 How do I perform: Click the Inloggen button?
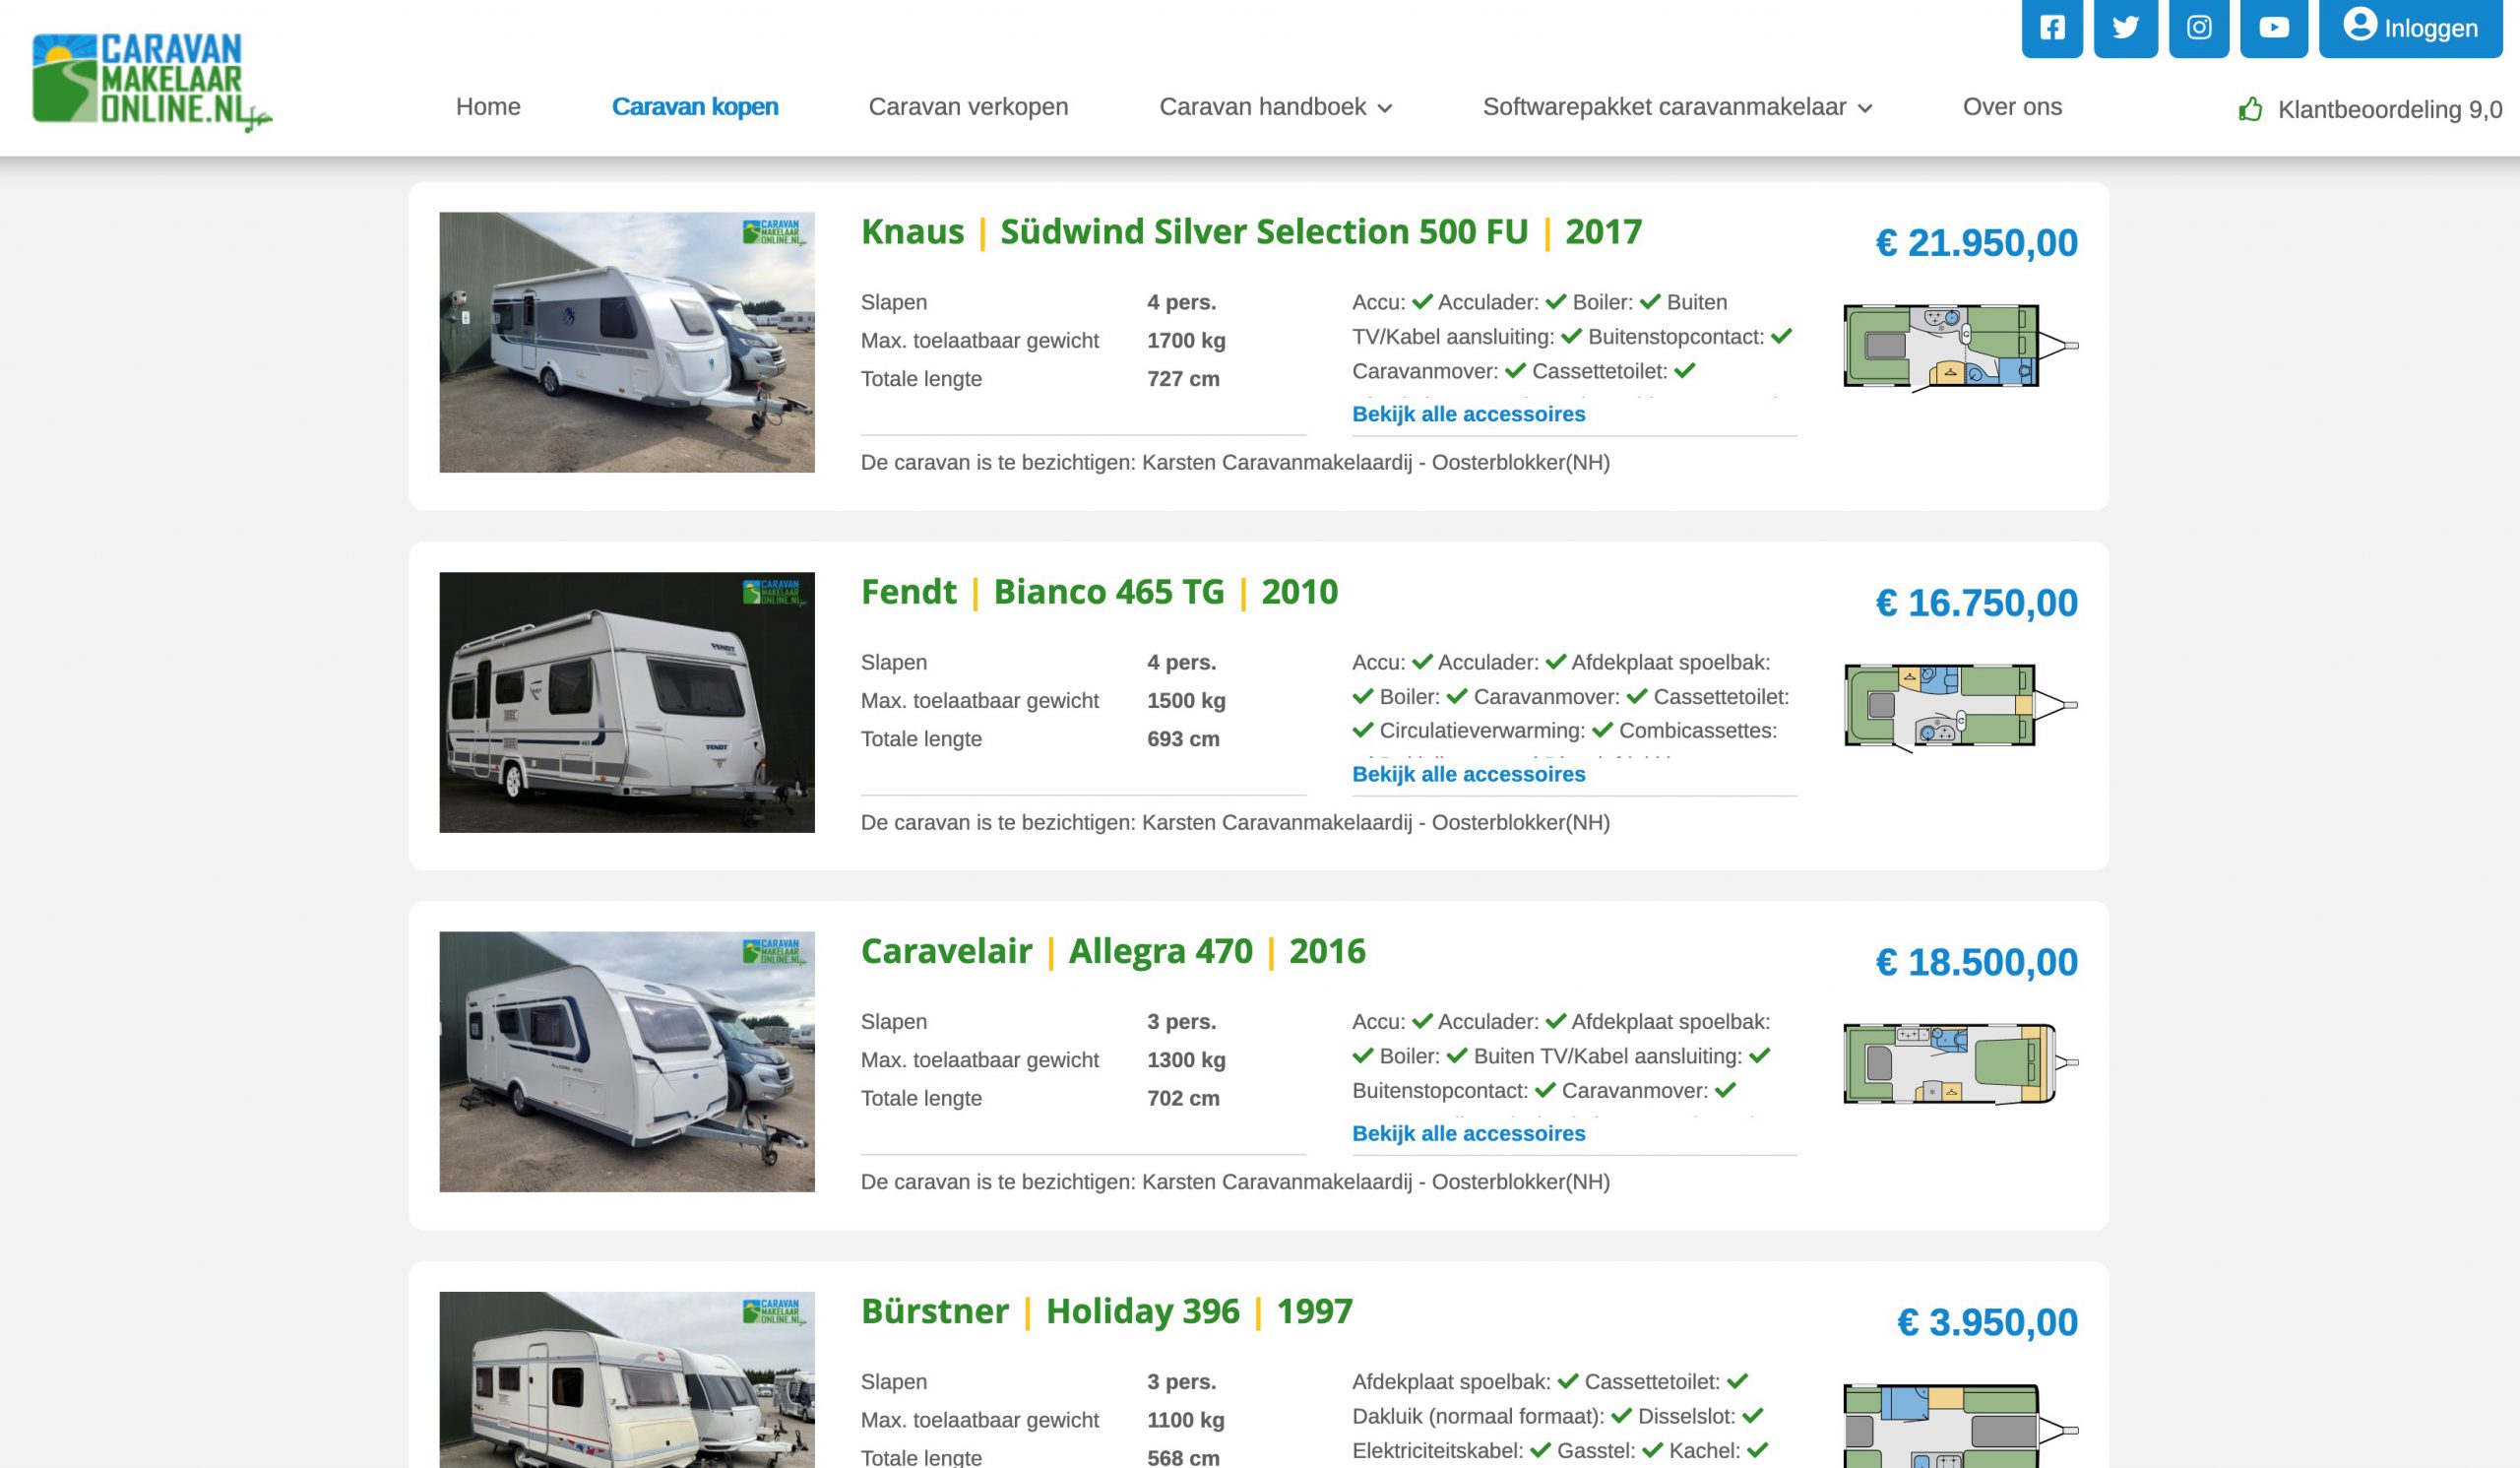(x=2410, y=27)
